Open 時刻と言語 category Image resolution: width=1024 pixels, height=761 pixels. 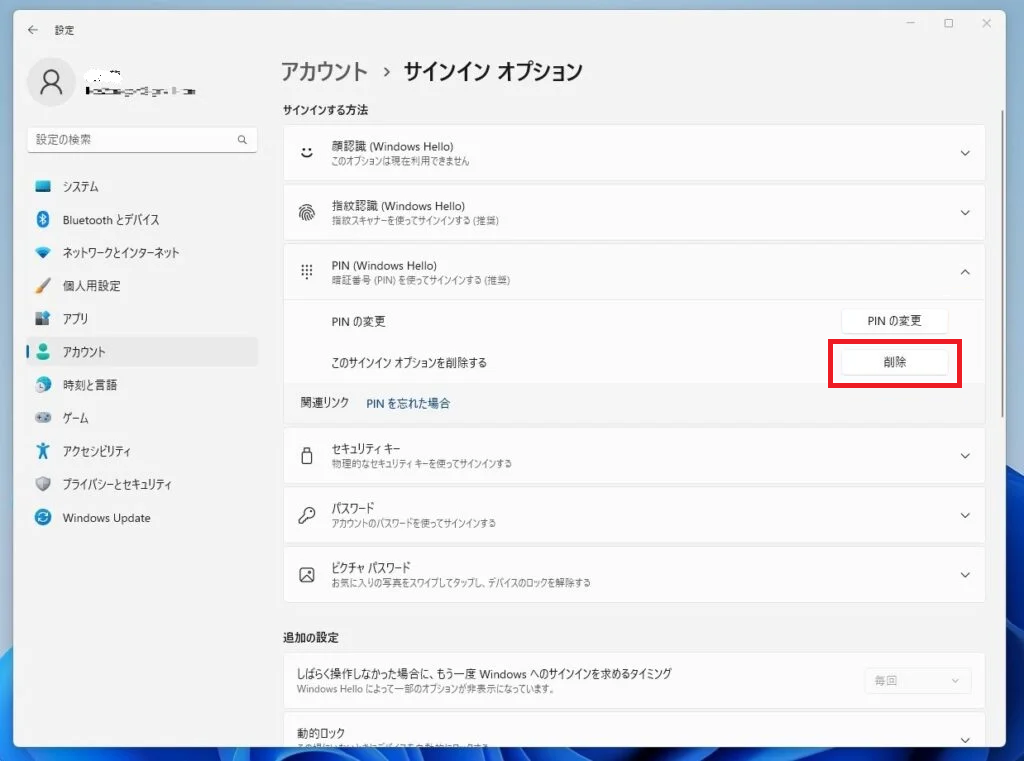coord(142,385)
